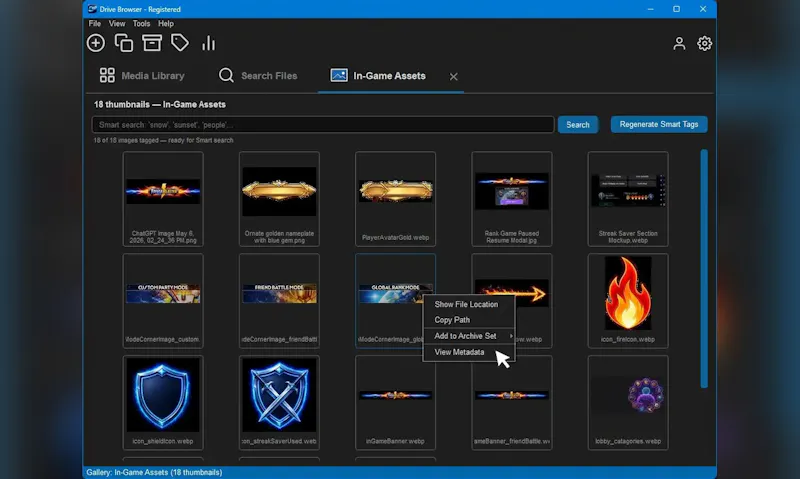The height and width of the screenshot is (479, 800).
Task: Click the status bar 'Gallery: In-Game Assets' text
Action: tap(154, 472)
